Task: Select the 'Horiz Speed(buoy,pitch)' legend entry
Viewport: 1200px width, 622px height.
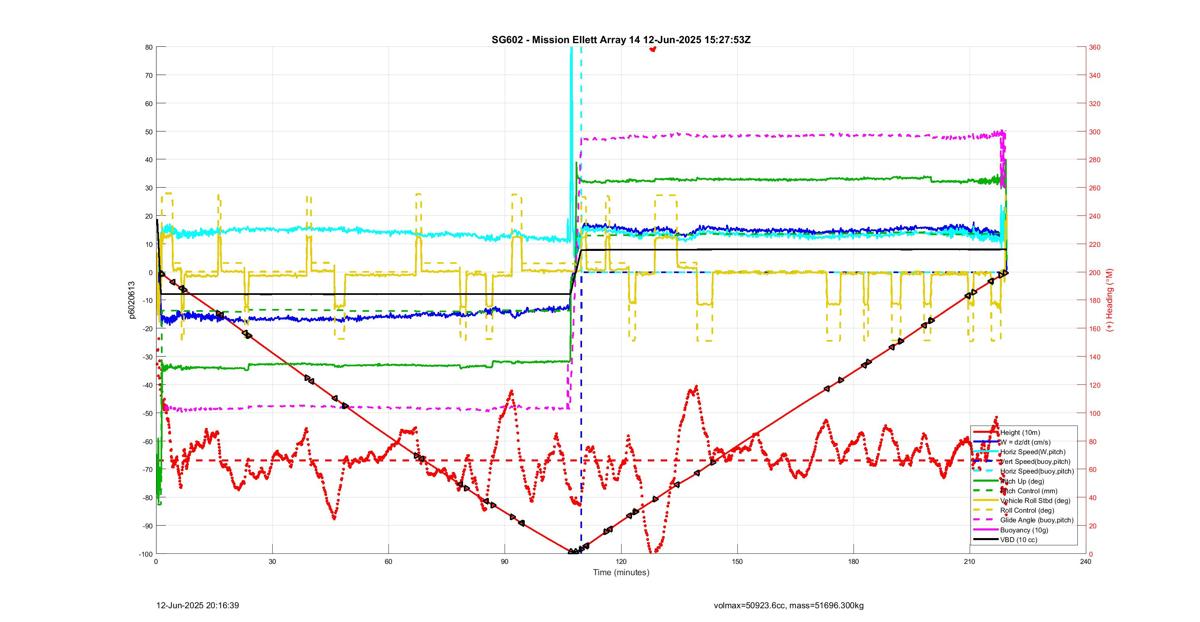Action: [x=1037, y=471]
